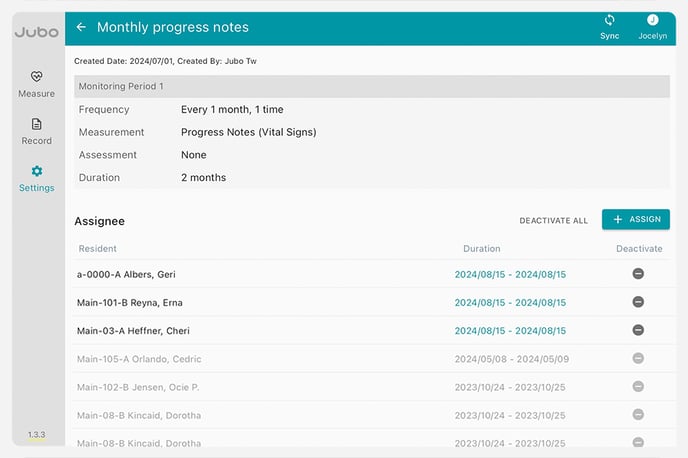688x458 pixels.
Task: Click the Resident column header
Action: [98, 249]
